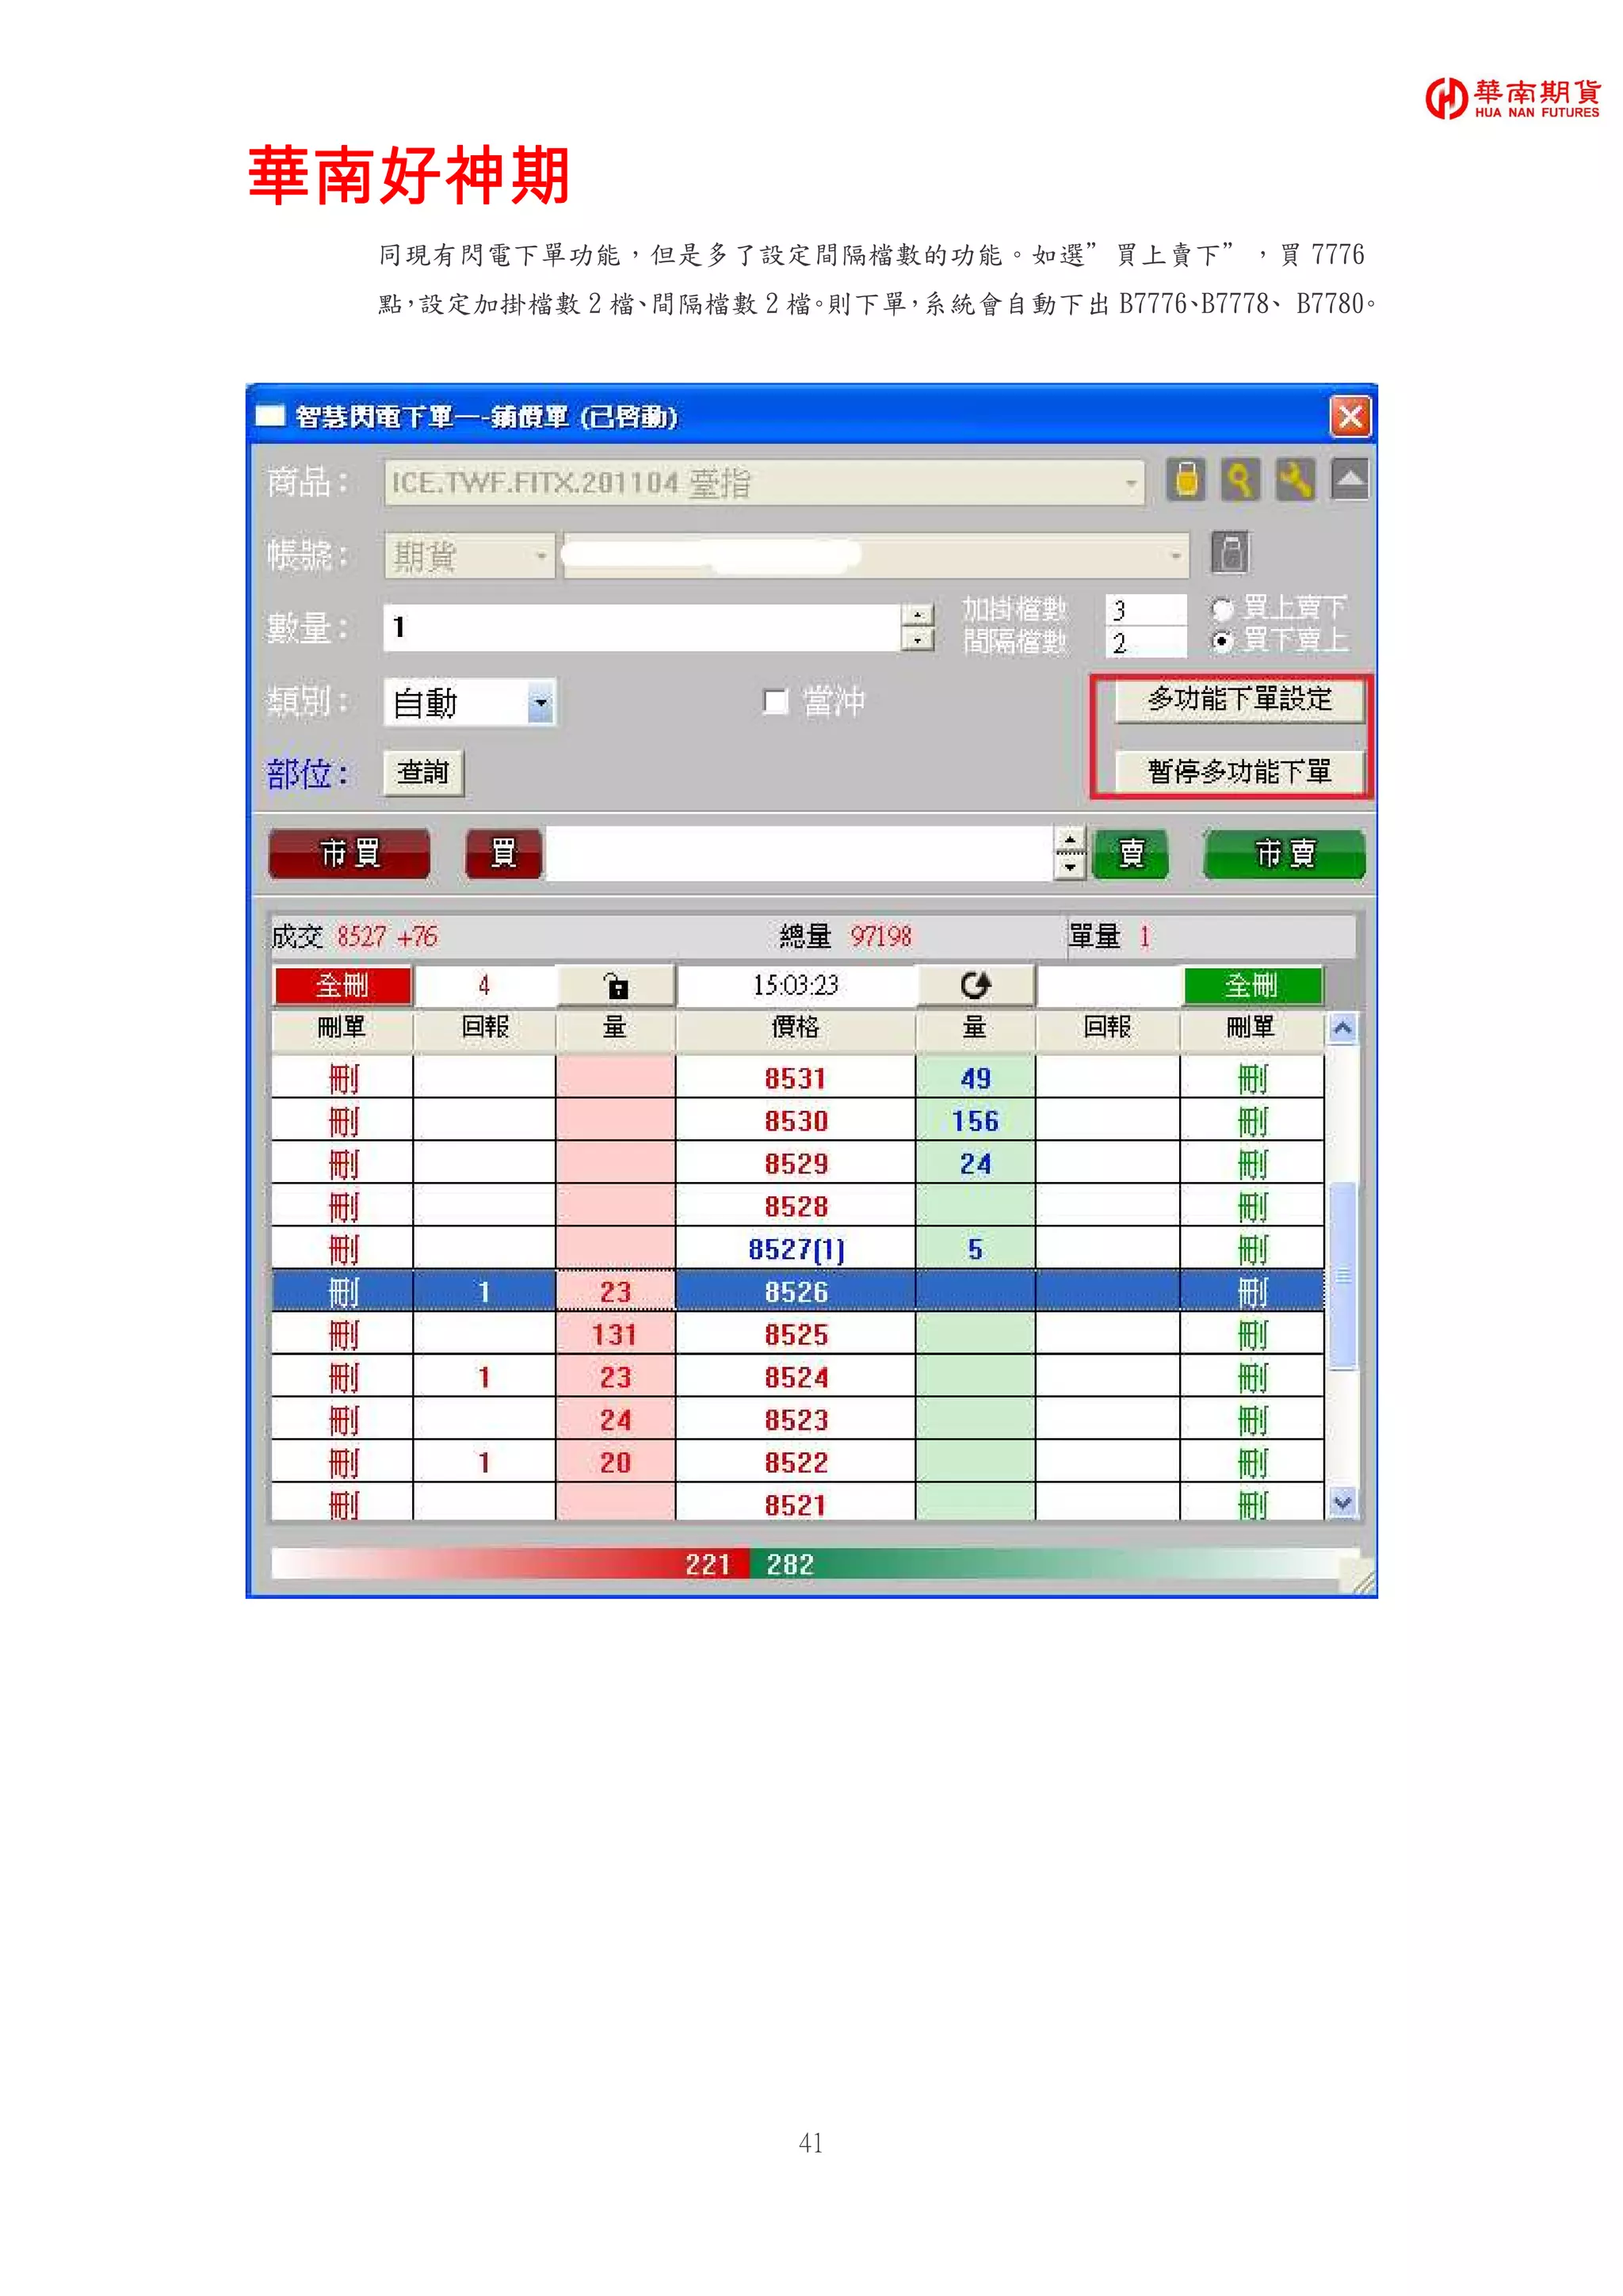Click the table scrollbar down arrow
This screenshot has height=2296, width=1623.
(1342, 1502)
